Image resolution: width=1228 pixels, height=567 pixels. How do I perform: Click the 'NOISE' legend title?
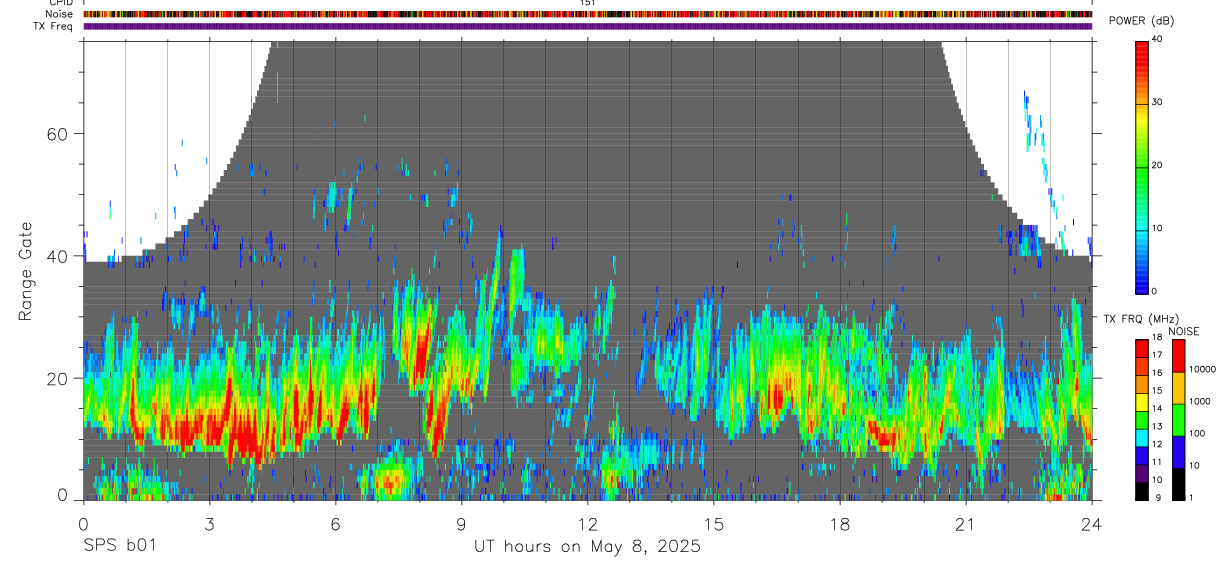tap(1184, 332)
